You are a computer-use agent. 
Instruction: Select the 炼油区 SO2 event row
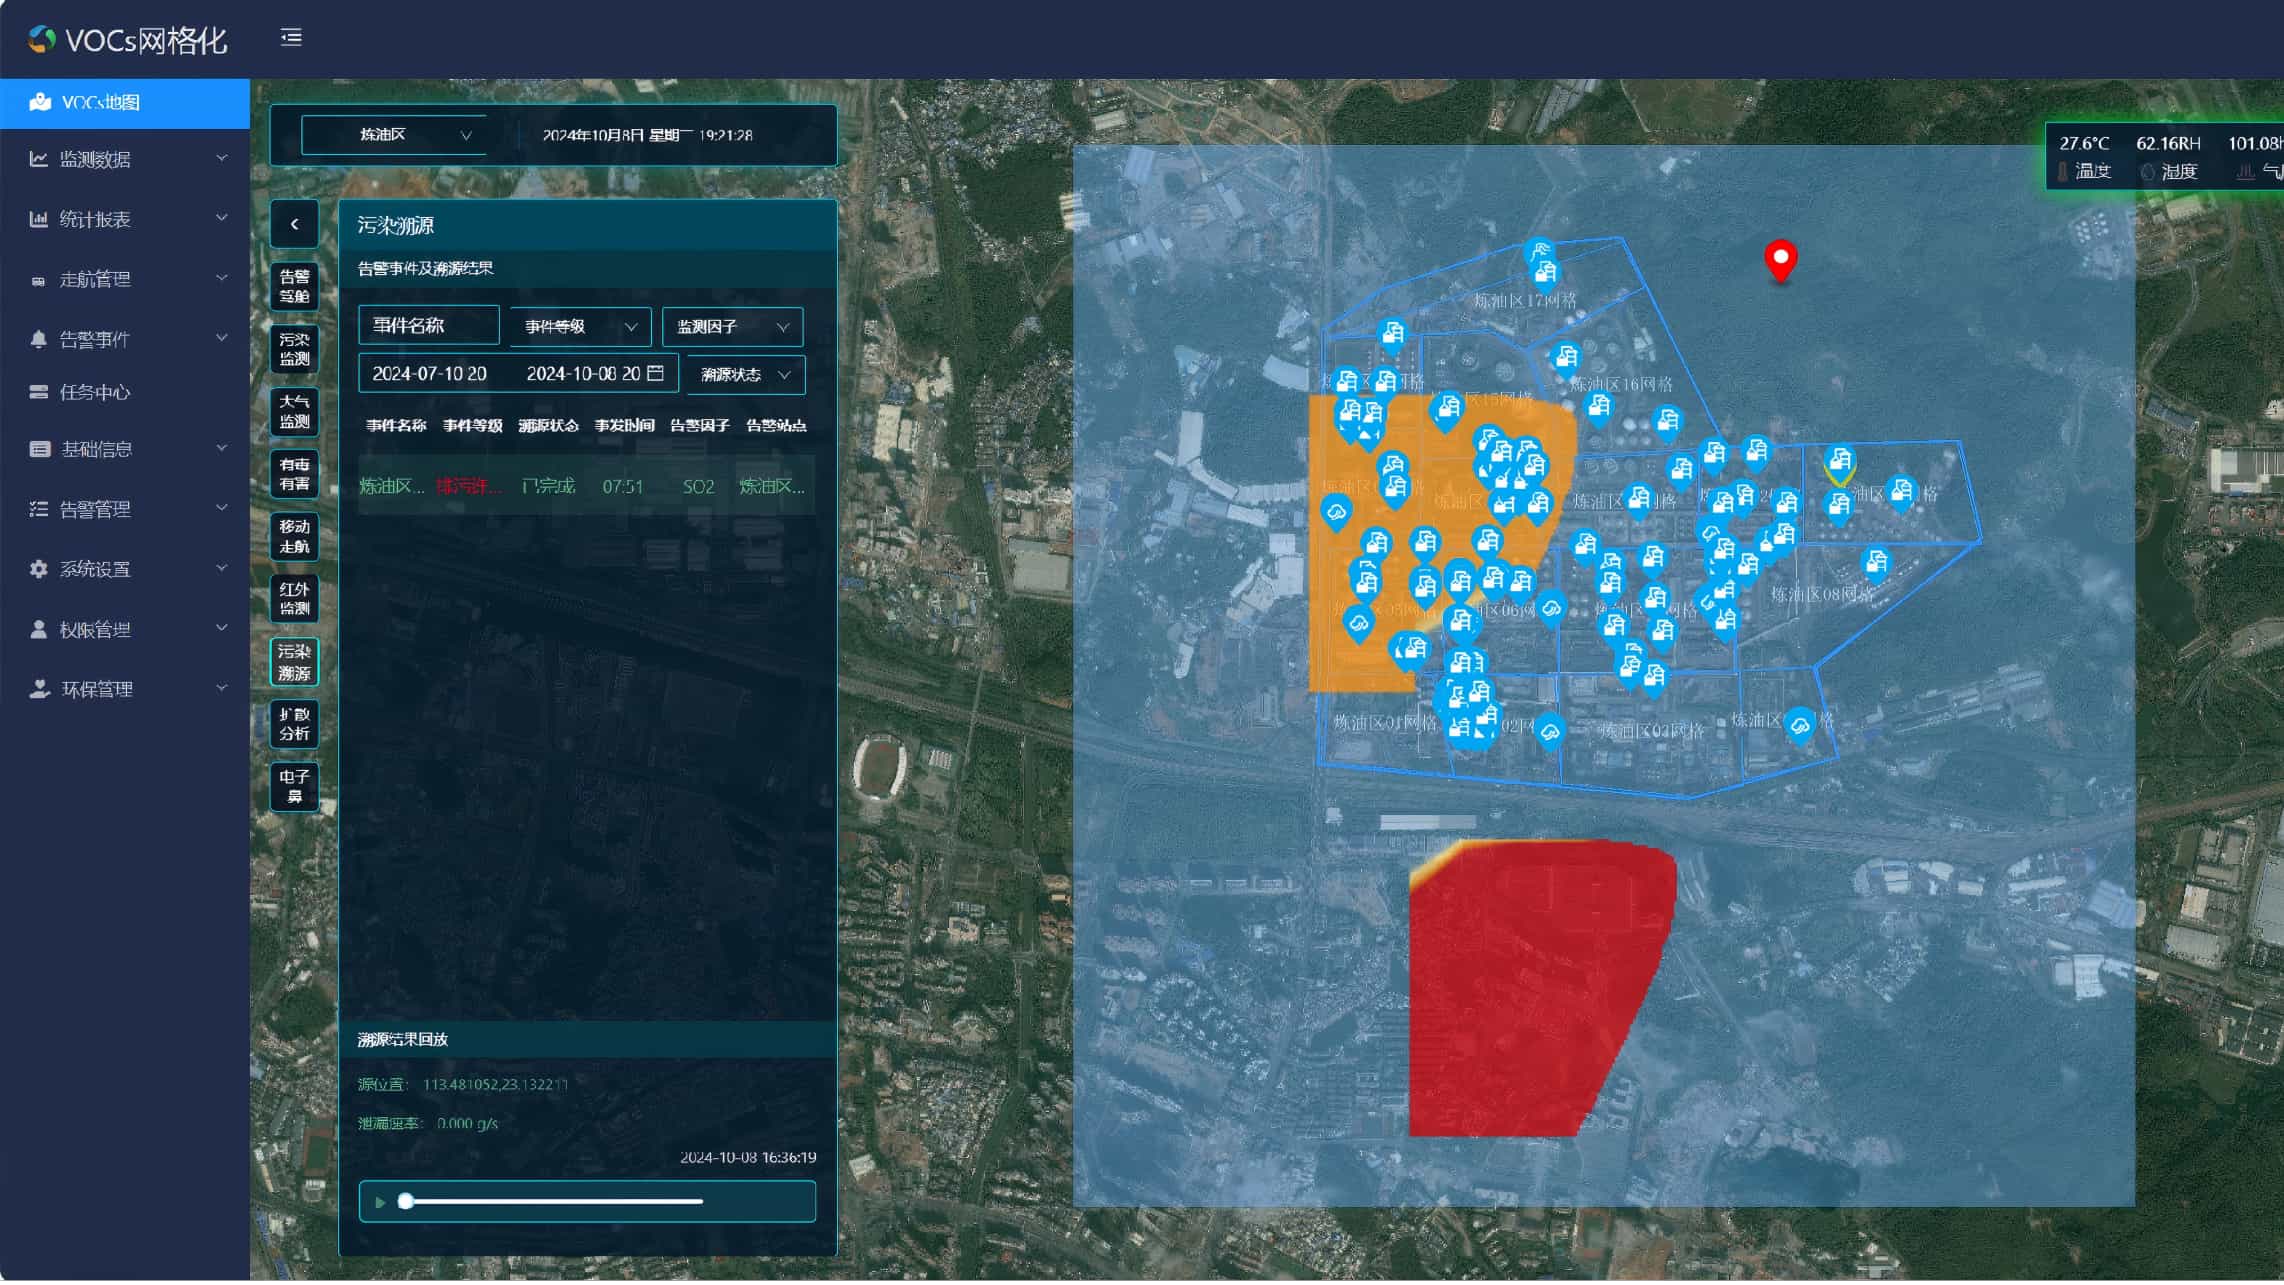point(585,487)
